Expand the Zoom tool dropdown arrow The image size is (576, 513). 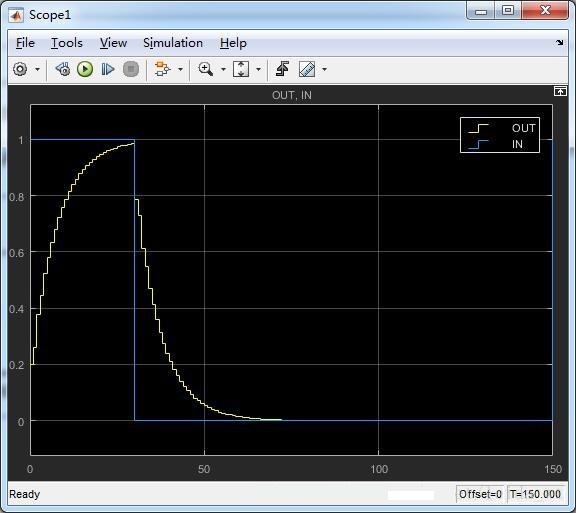223,69
